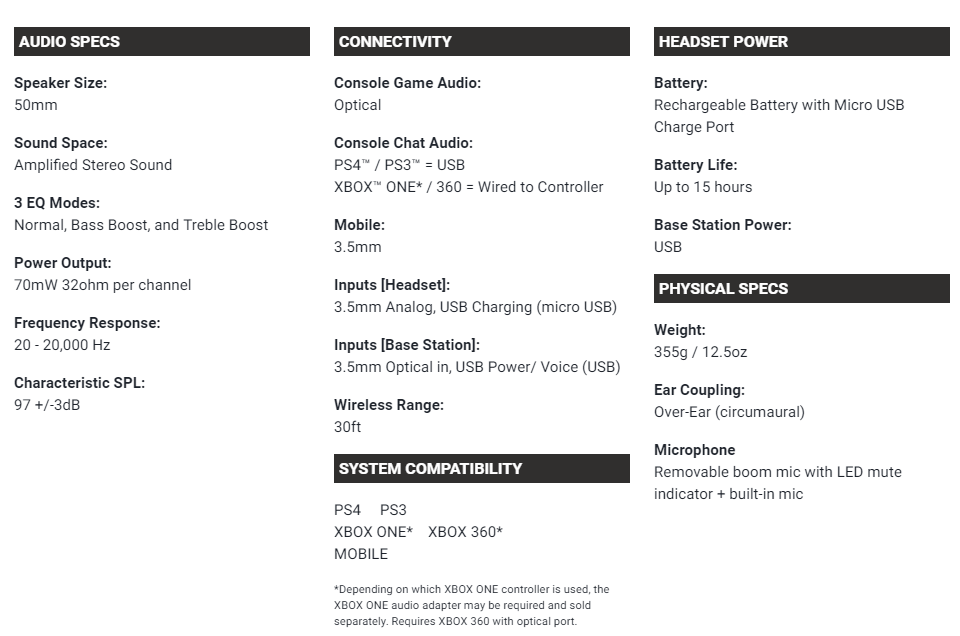Click the 70mW 32ohm per channel value
960x636 pixels.
(102, 285)
